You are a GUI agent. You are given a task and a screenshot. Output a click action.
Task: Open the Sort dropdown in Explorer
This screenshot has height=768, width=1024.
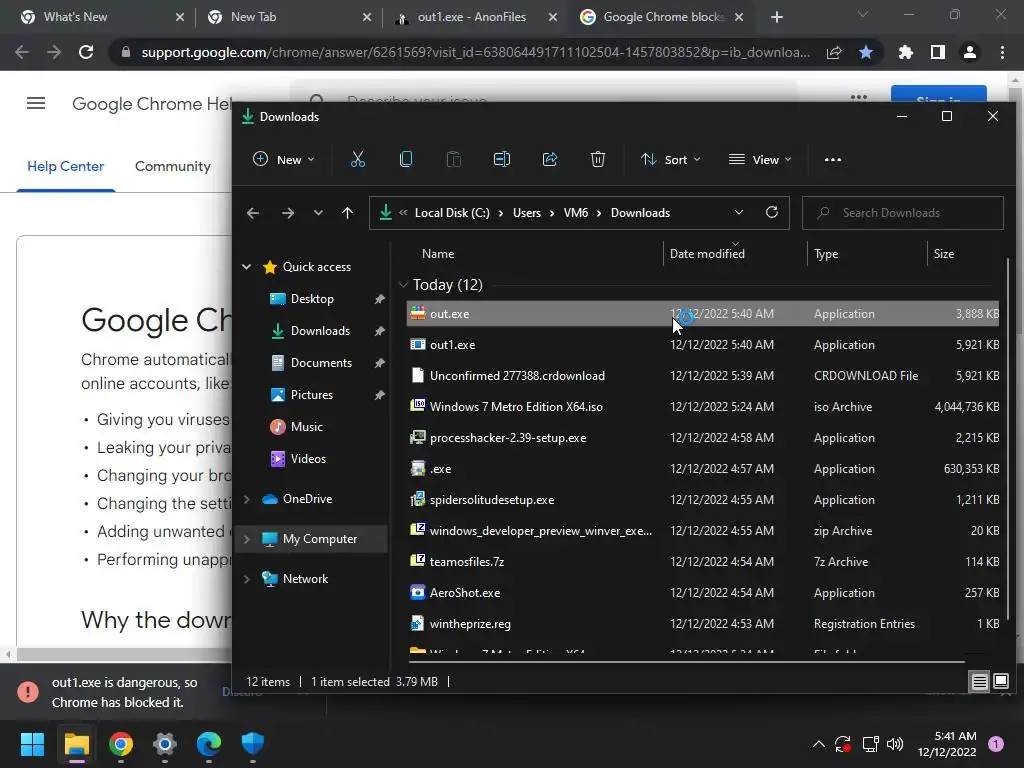pos(670,159)
